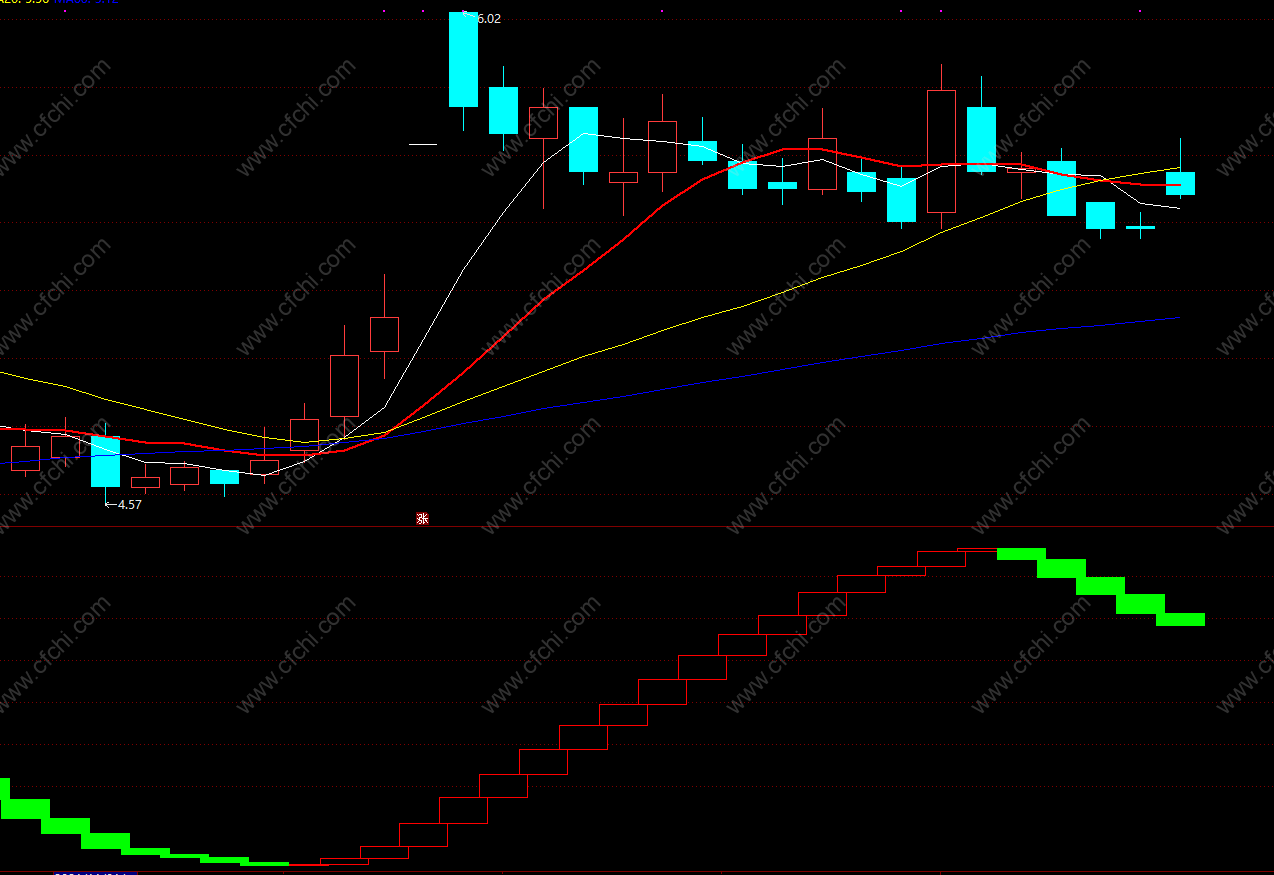Viewport: 1274px width, 875px height.
Task: Select the 4.57 low price label
Action: coord(129,505)
